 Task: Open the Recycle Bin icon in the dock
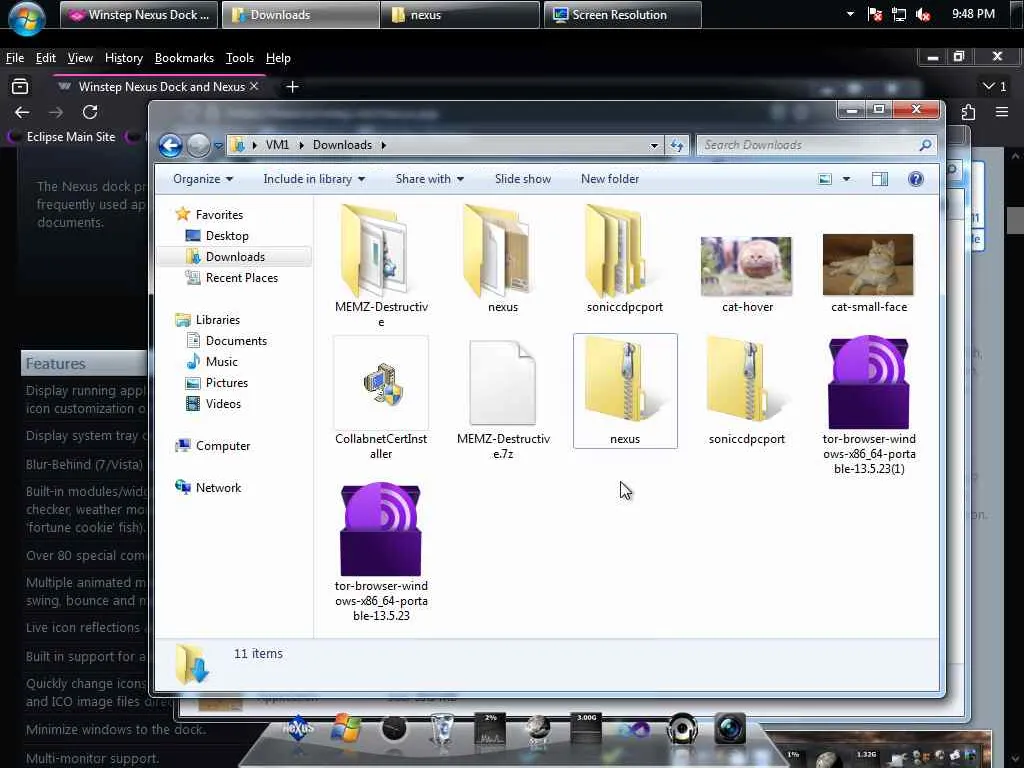pyautogui.click(x=441, y=728)
